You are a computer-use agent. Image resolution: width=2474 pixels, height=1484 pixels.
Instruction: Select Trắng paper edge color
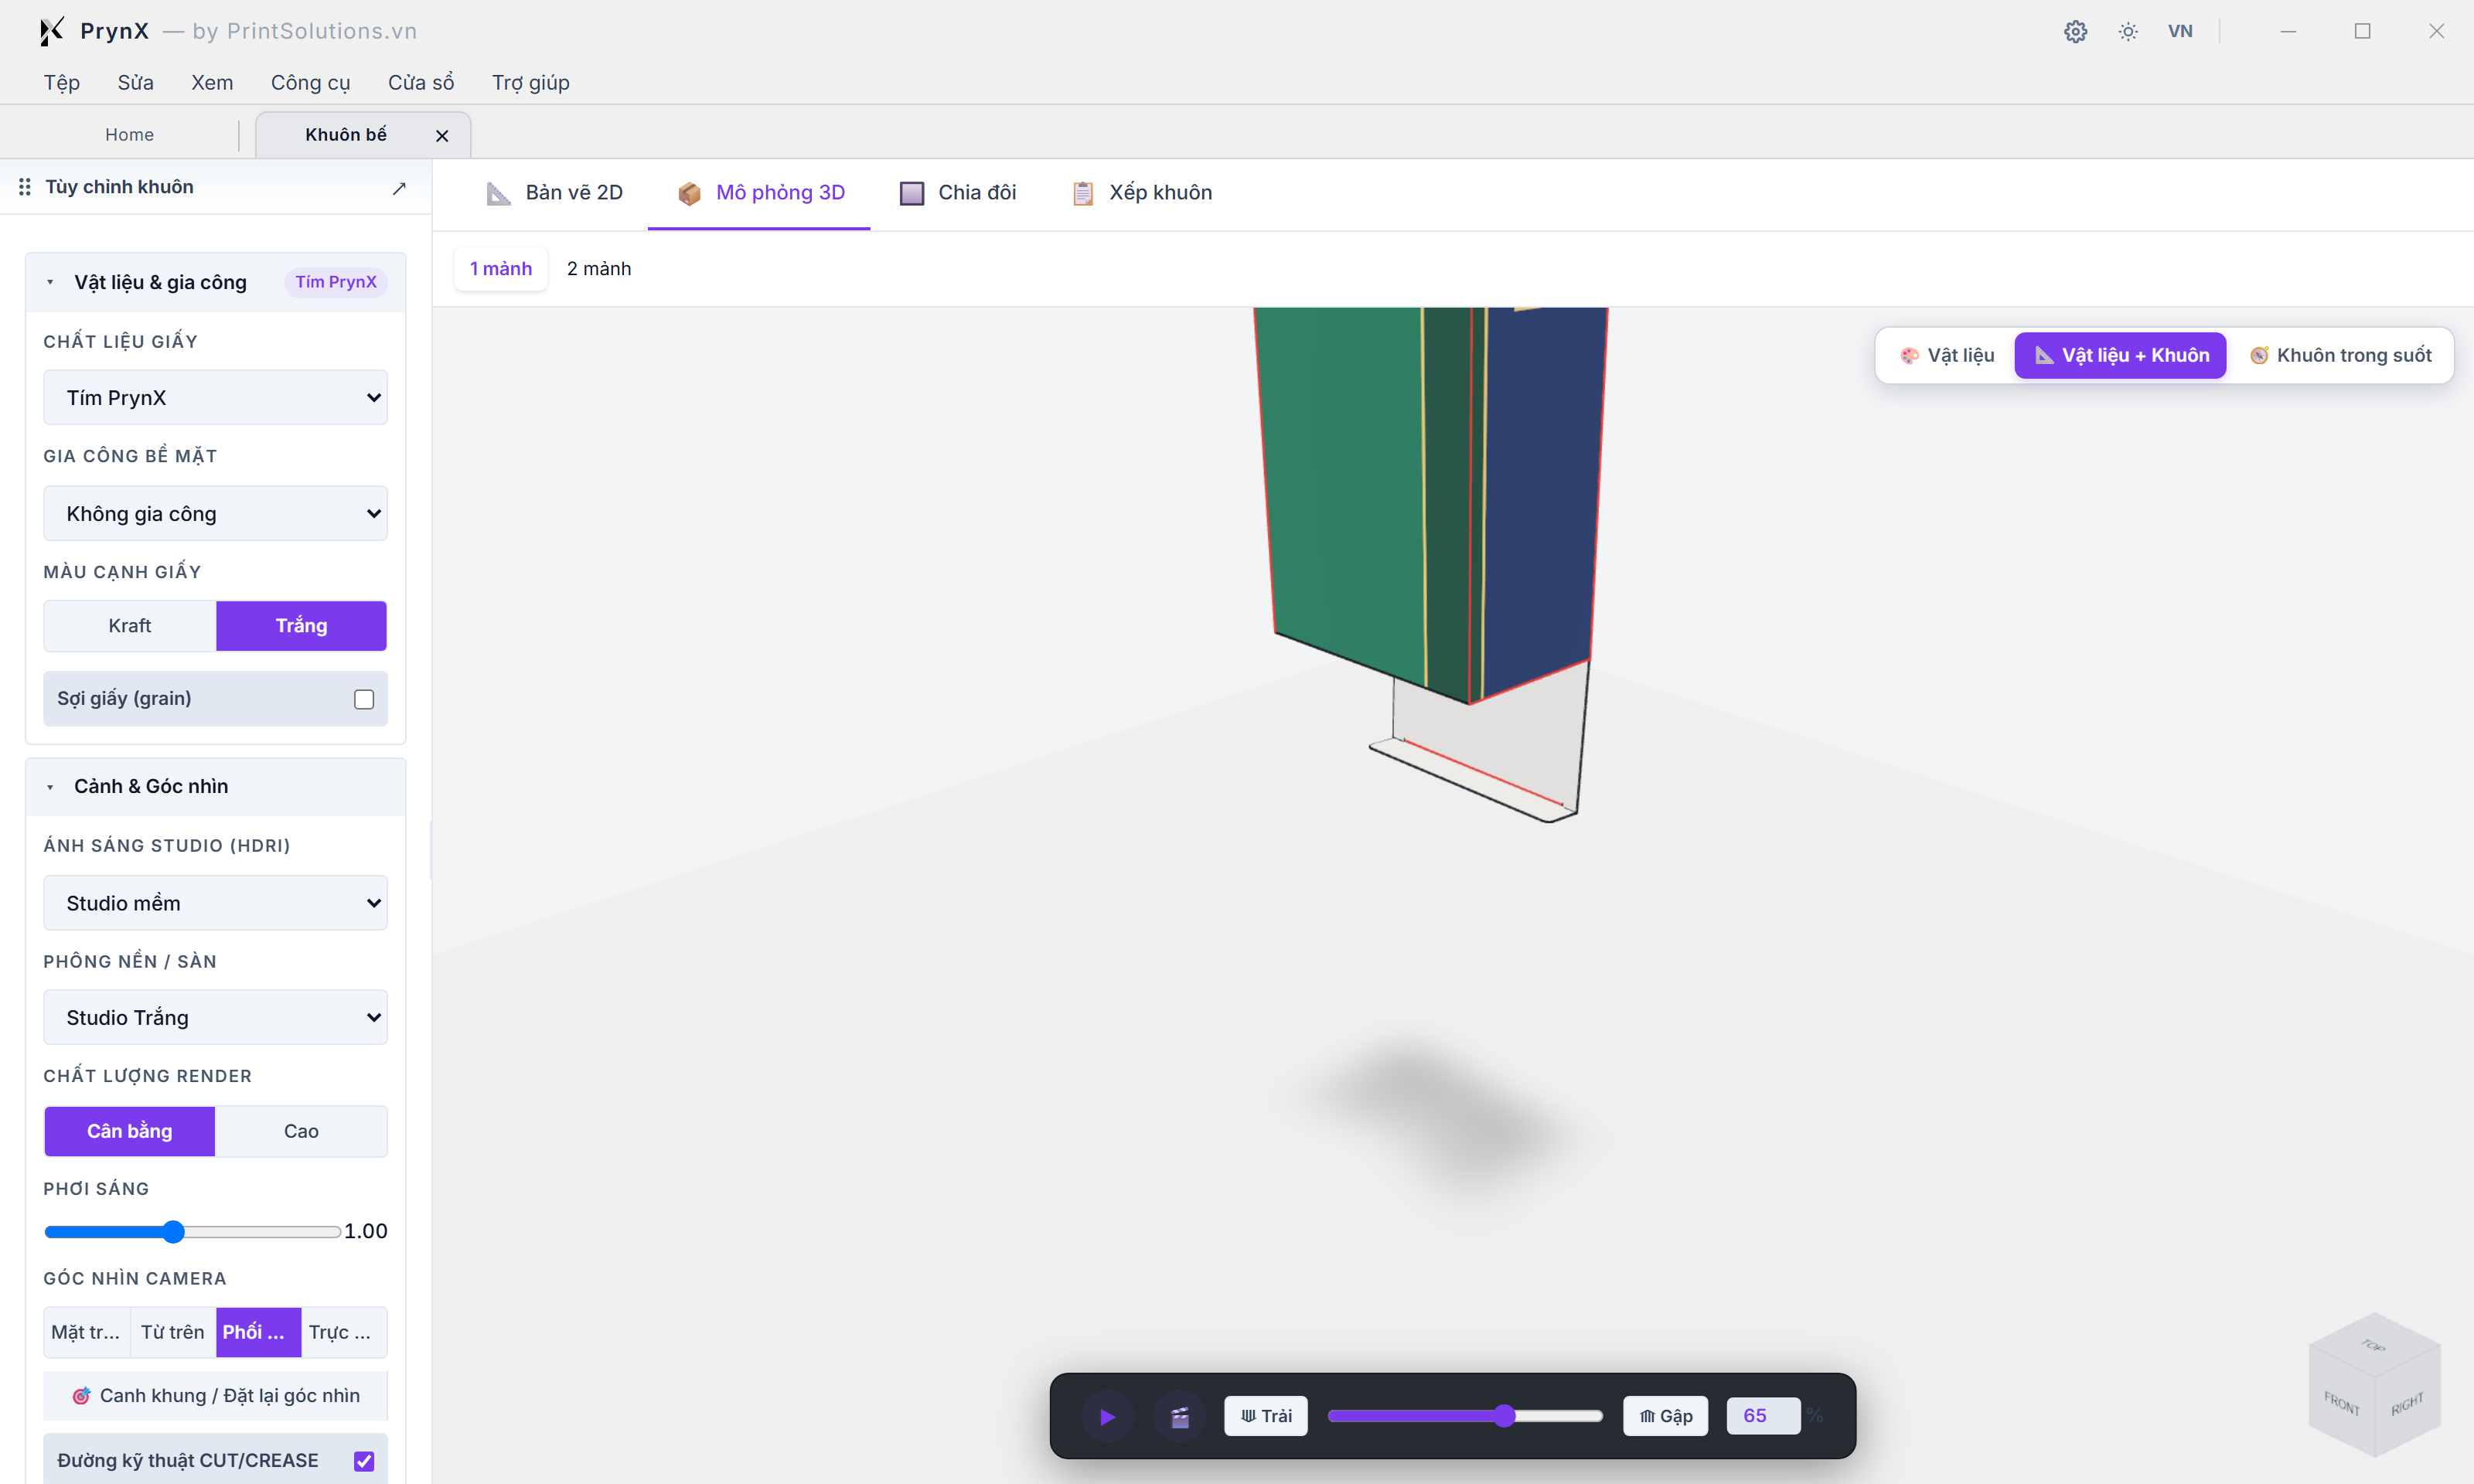(301, 626)
